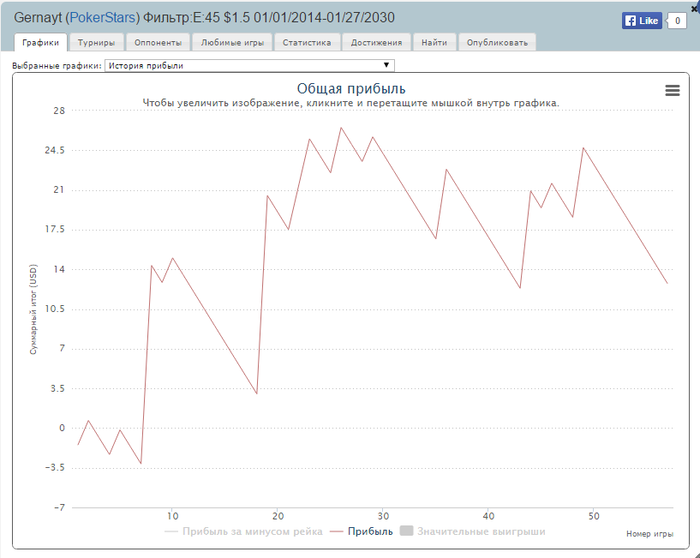Click the Facebook Like button
The height and width of the screenshot is (558, 700).
(x=642, y=21)
